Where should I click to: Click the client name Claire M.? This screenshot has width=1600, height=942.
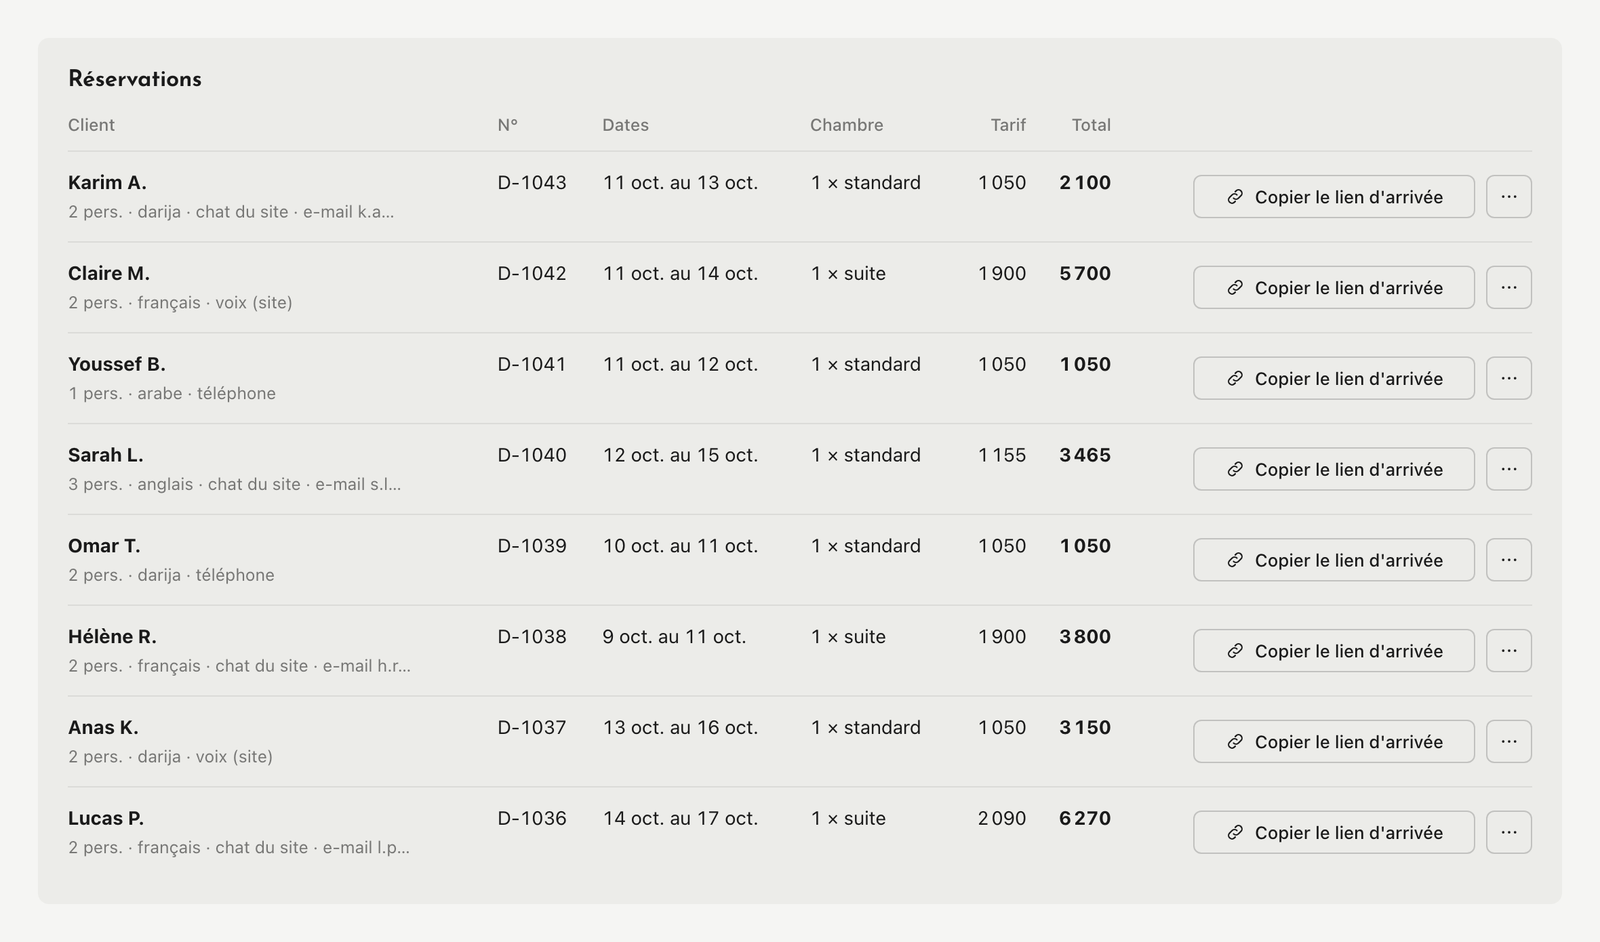click(109, 274)
